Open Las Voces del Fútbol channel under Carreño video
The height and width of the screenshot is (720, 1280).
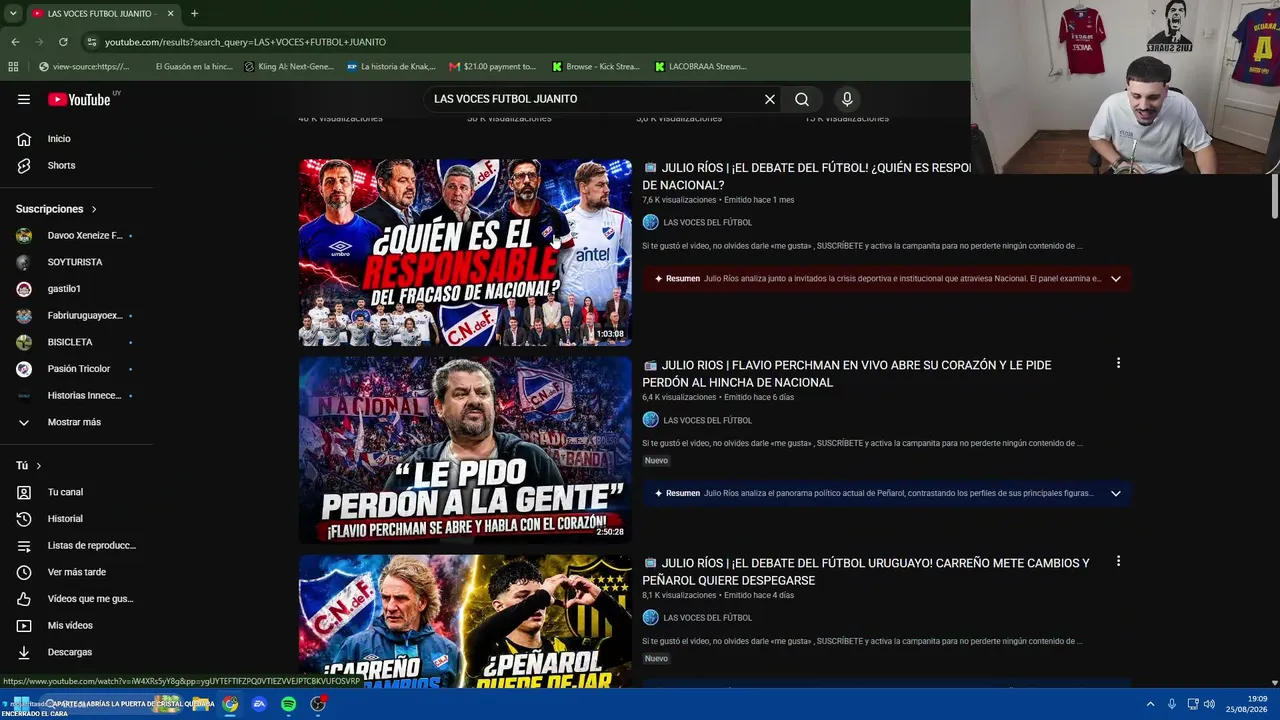pos(707,618)
